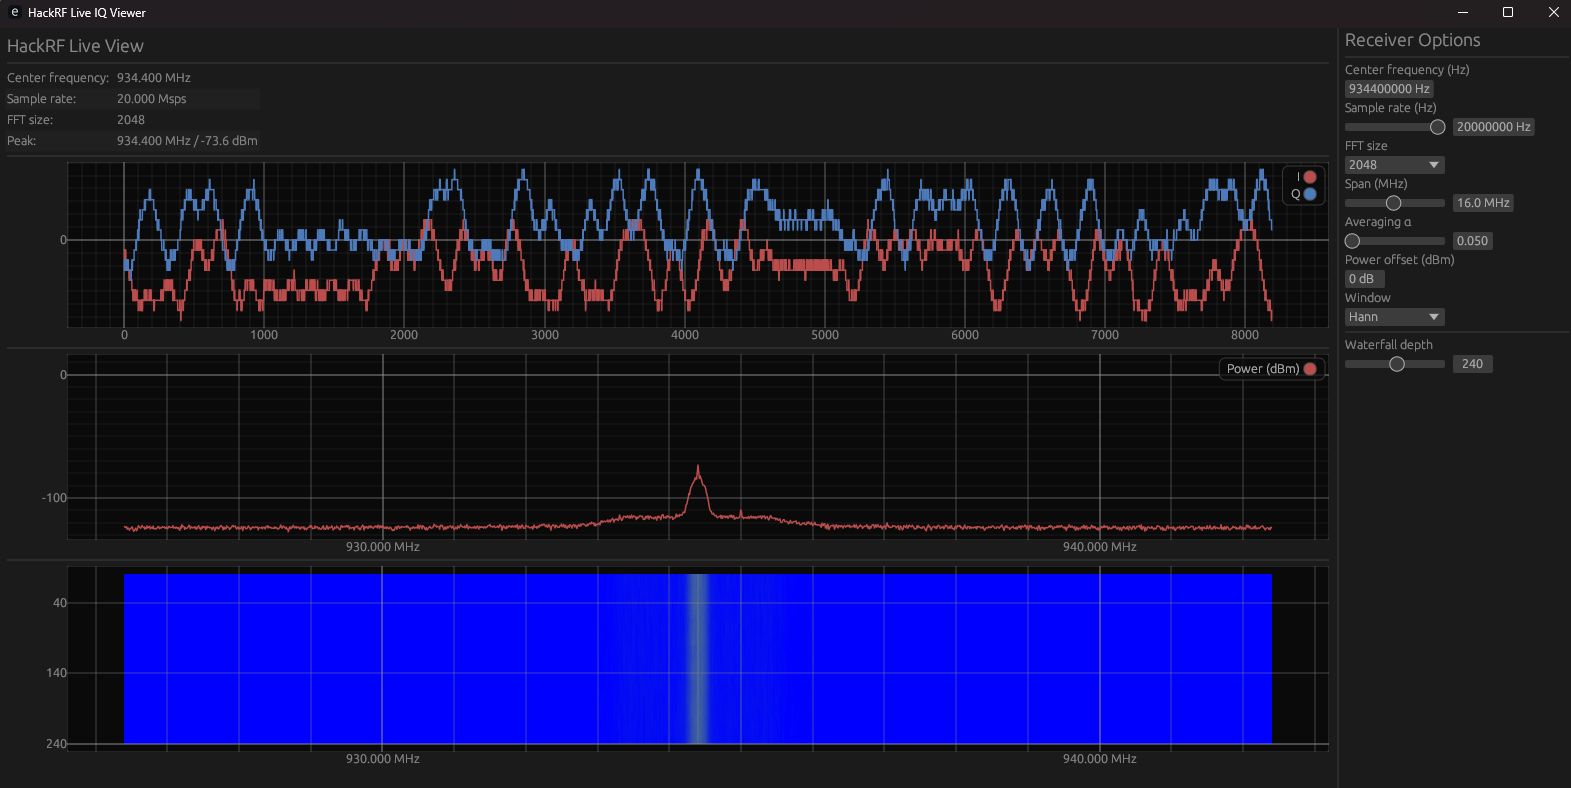Image resolution: width=1571 pixels, height=788 pixels.
Task: Open the FFT size 2048 dropdown
Action: click(x=1394, y=165)
